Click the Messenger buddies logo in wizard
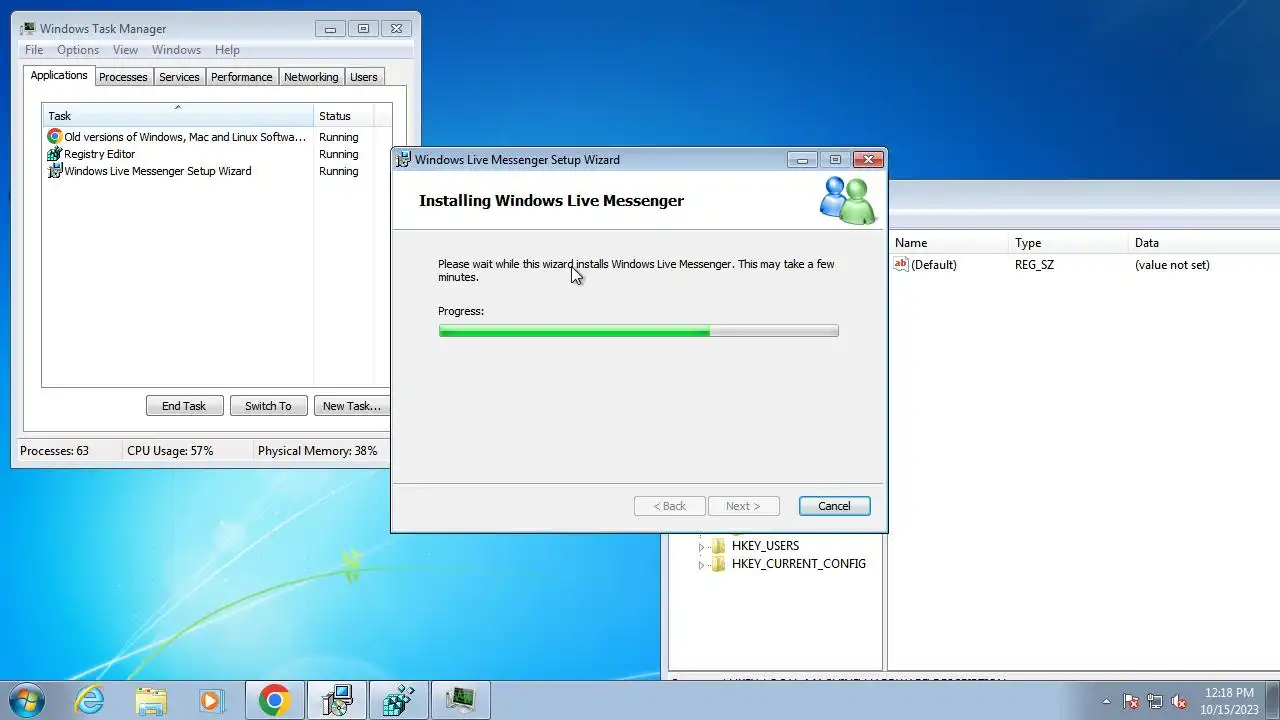Screen dimensions: 1280x720 [x=848, y=200]
